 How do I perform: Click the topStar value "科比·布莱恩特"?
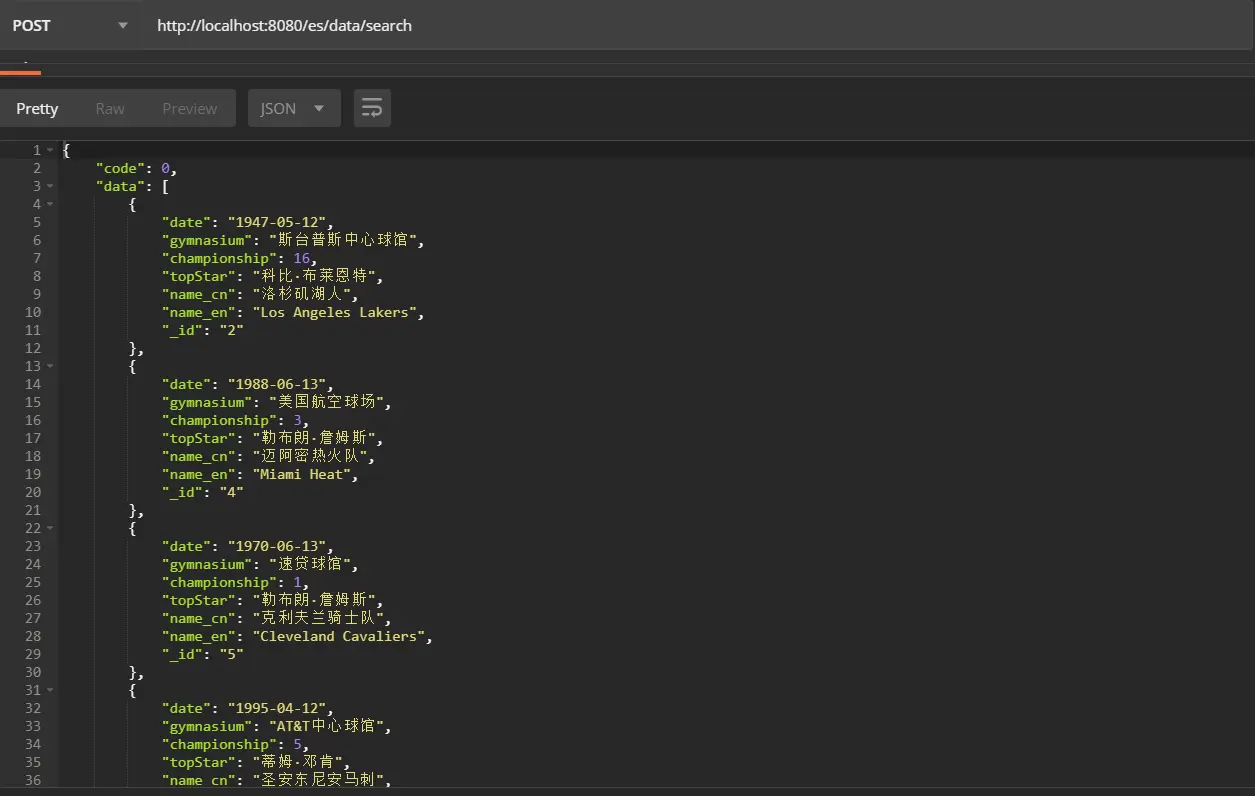point(314,276)
